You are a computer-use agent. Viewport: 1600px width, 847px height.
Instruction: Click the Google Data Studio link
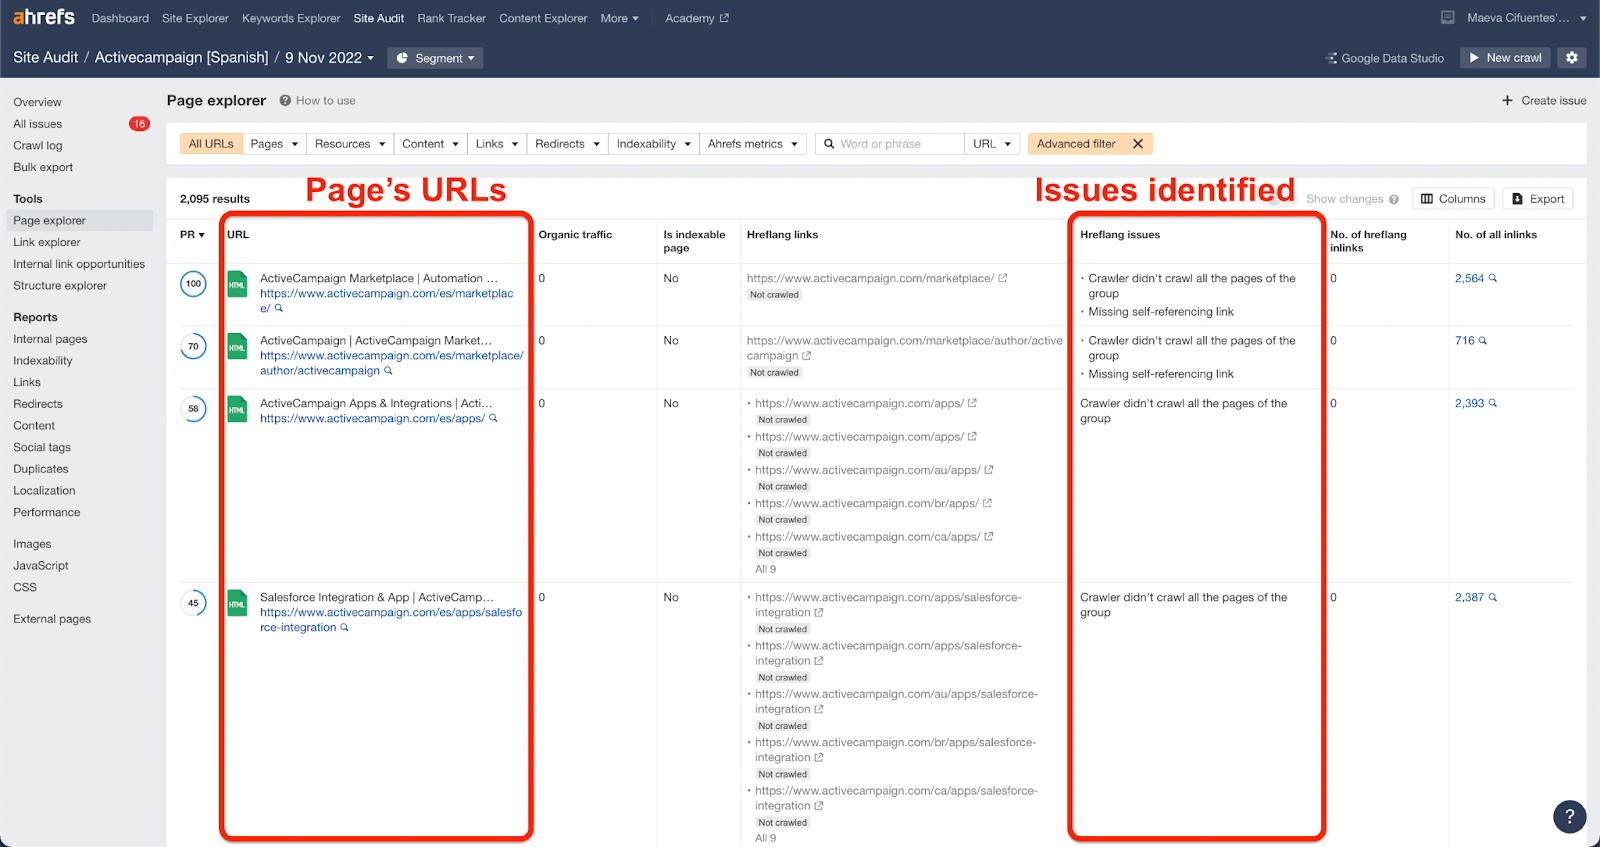click(x=1385, y=58)
